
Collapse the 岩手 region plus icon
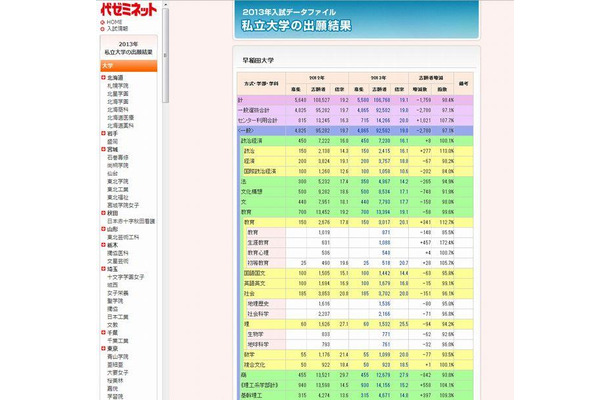pos(103,133)
